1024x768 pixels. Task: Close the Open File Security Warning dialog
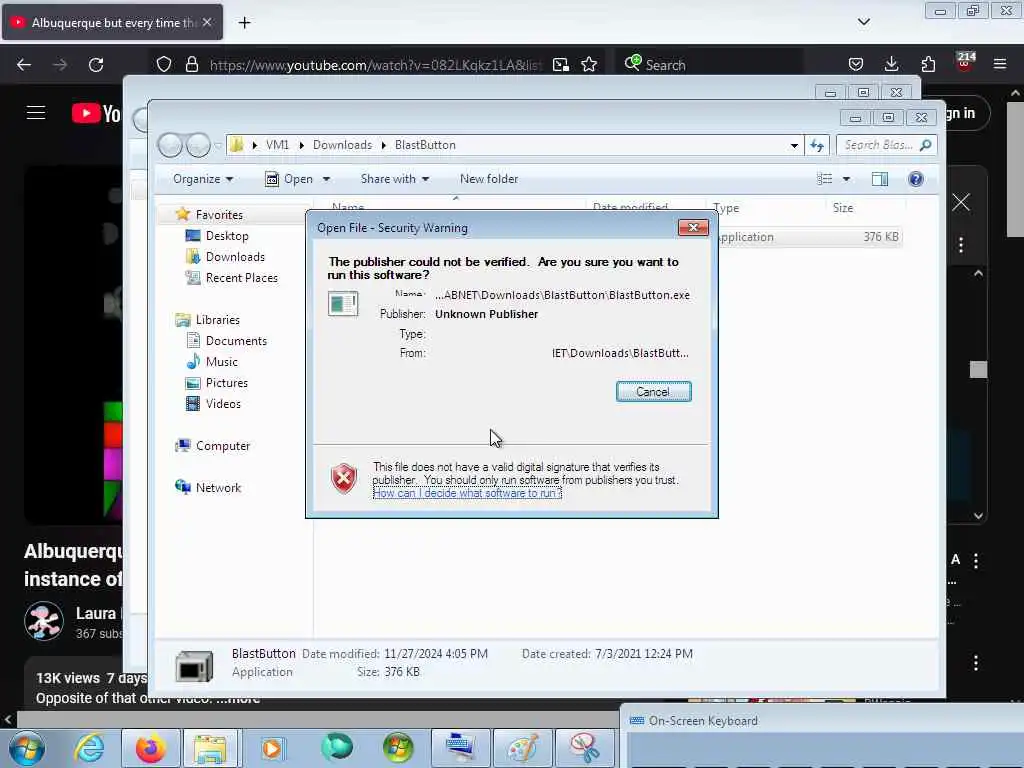click(693, 227)
